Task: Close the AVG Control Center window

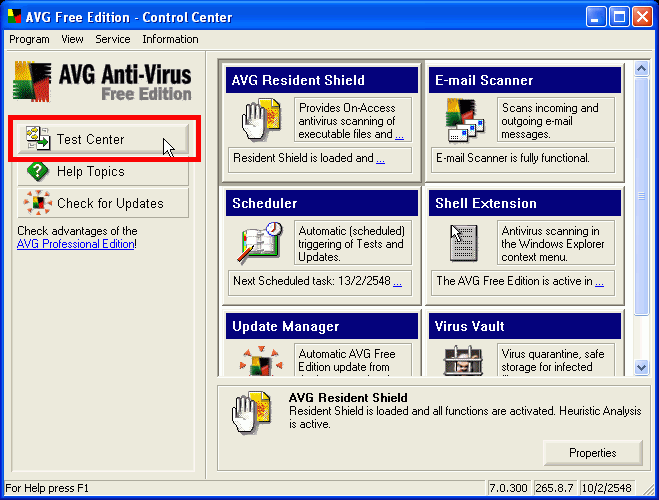Action: (643, 17)
